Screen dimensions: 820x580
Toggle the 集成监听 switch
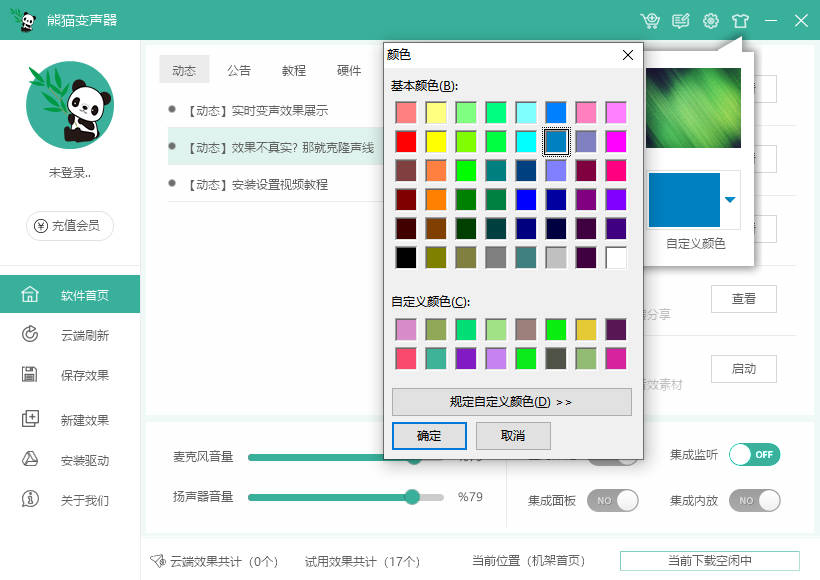click(754, 454)
